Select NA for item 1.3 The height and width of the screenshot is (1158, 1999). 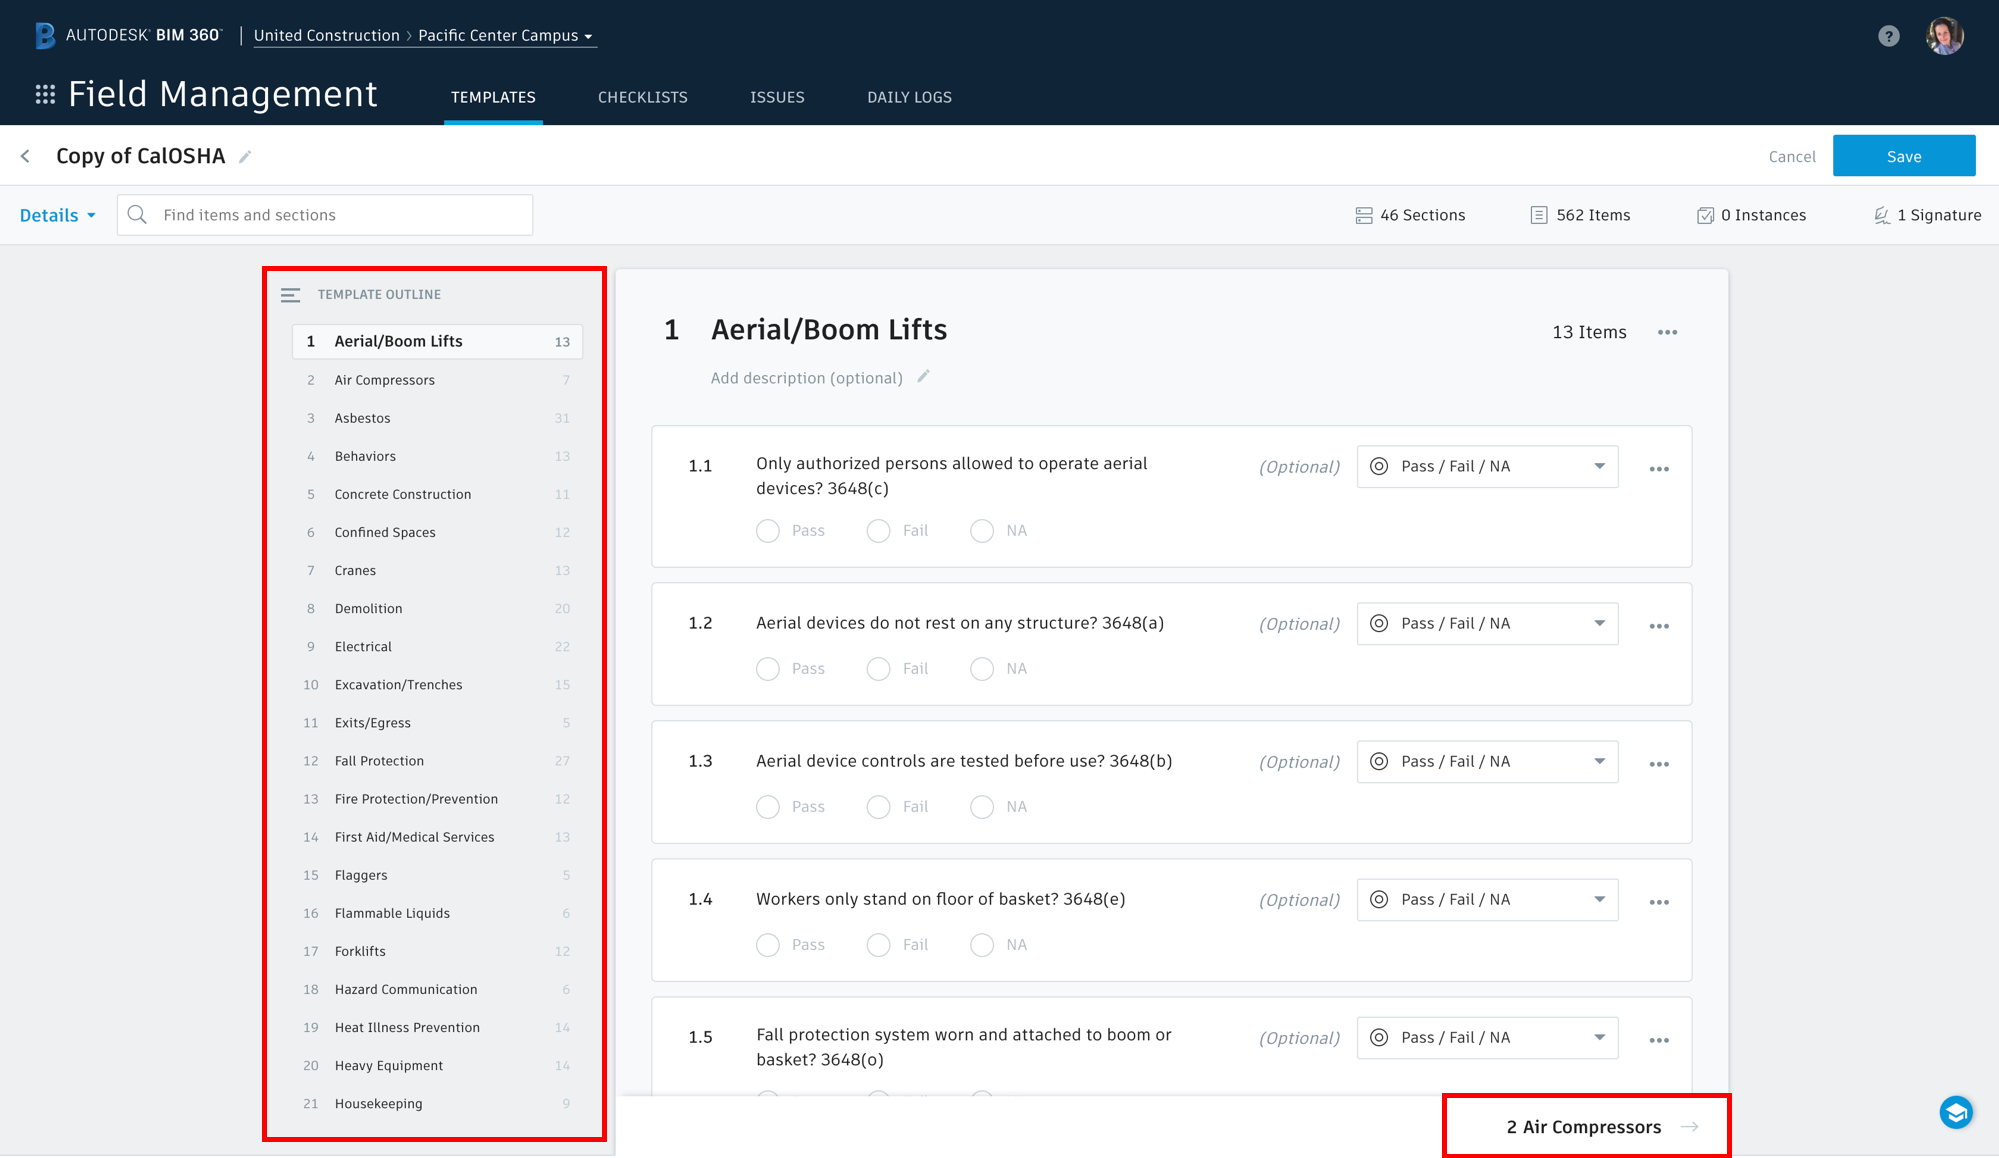(981, 806)
